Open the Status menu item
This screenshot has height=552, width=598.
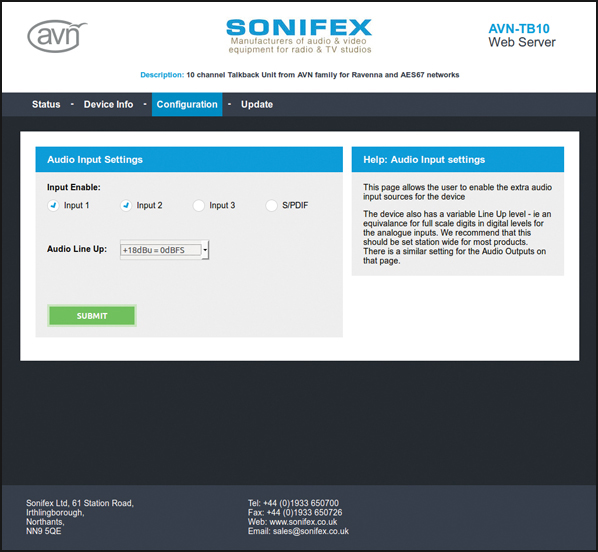(x=46, y=105)
